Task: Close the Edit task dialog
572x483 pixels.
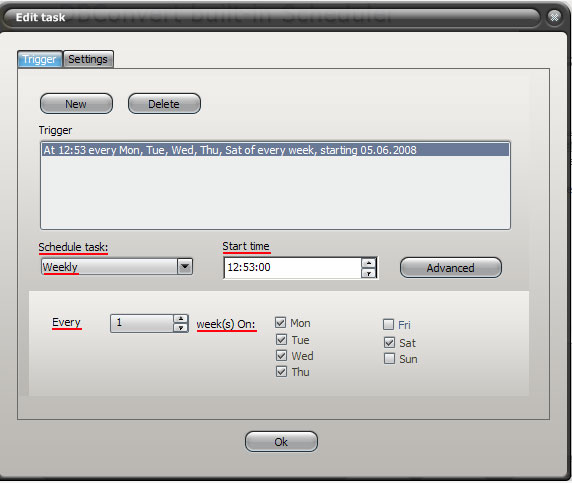Action: (554, 17)
